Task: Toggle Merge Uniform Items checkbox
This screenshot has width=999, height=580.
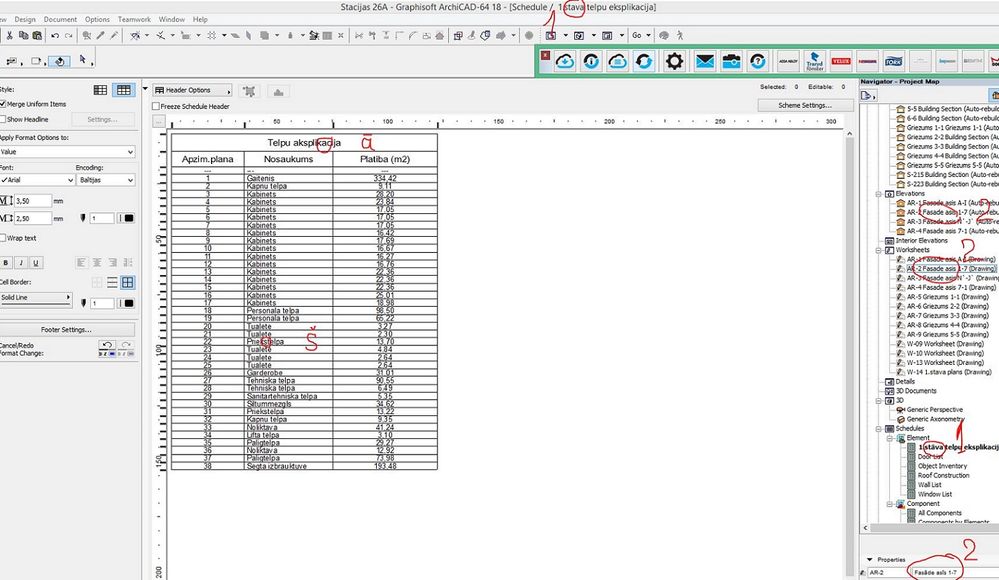Action: tap(3, 104)
